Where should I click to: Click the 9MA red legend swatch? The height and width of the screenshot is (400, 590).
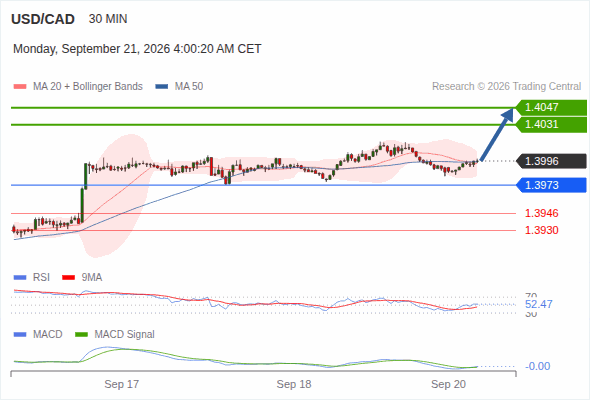[x=68, y=278]
